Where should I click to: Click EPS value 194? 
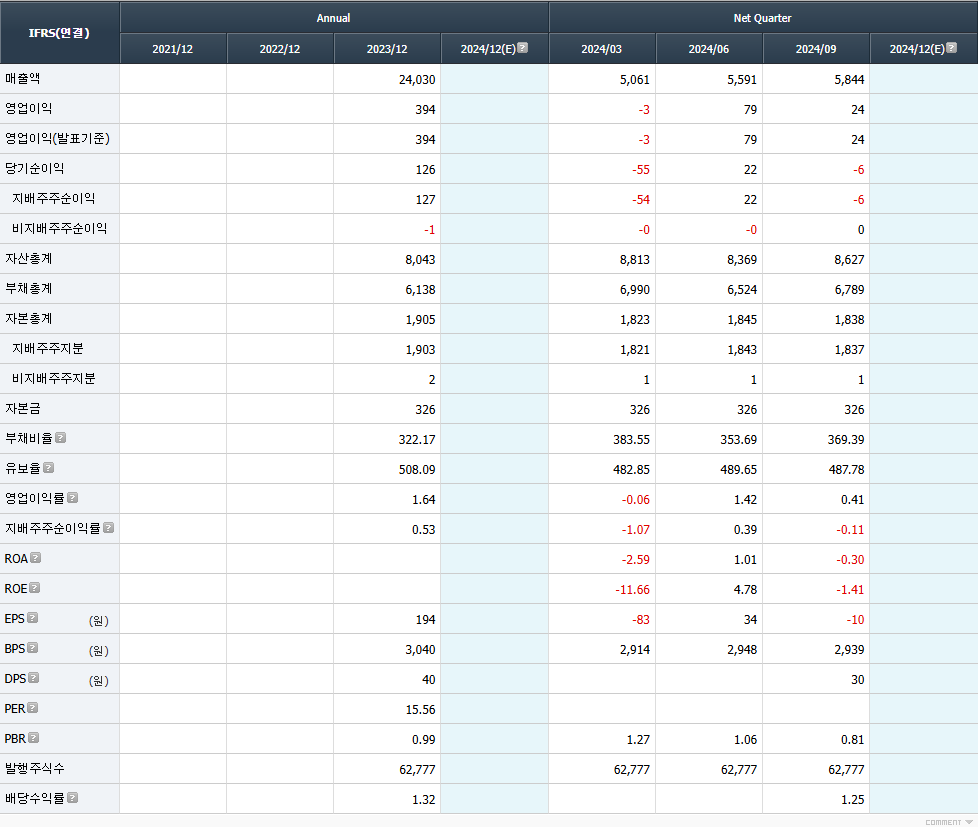click(x=425, y=619)
